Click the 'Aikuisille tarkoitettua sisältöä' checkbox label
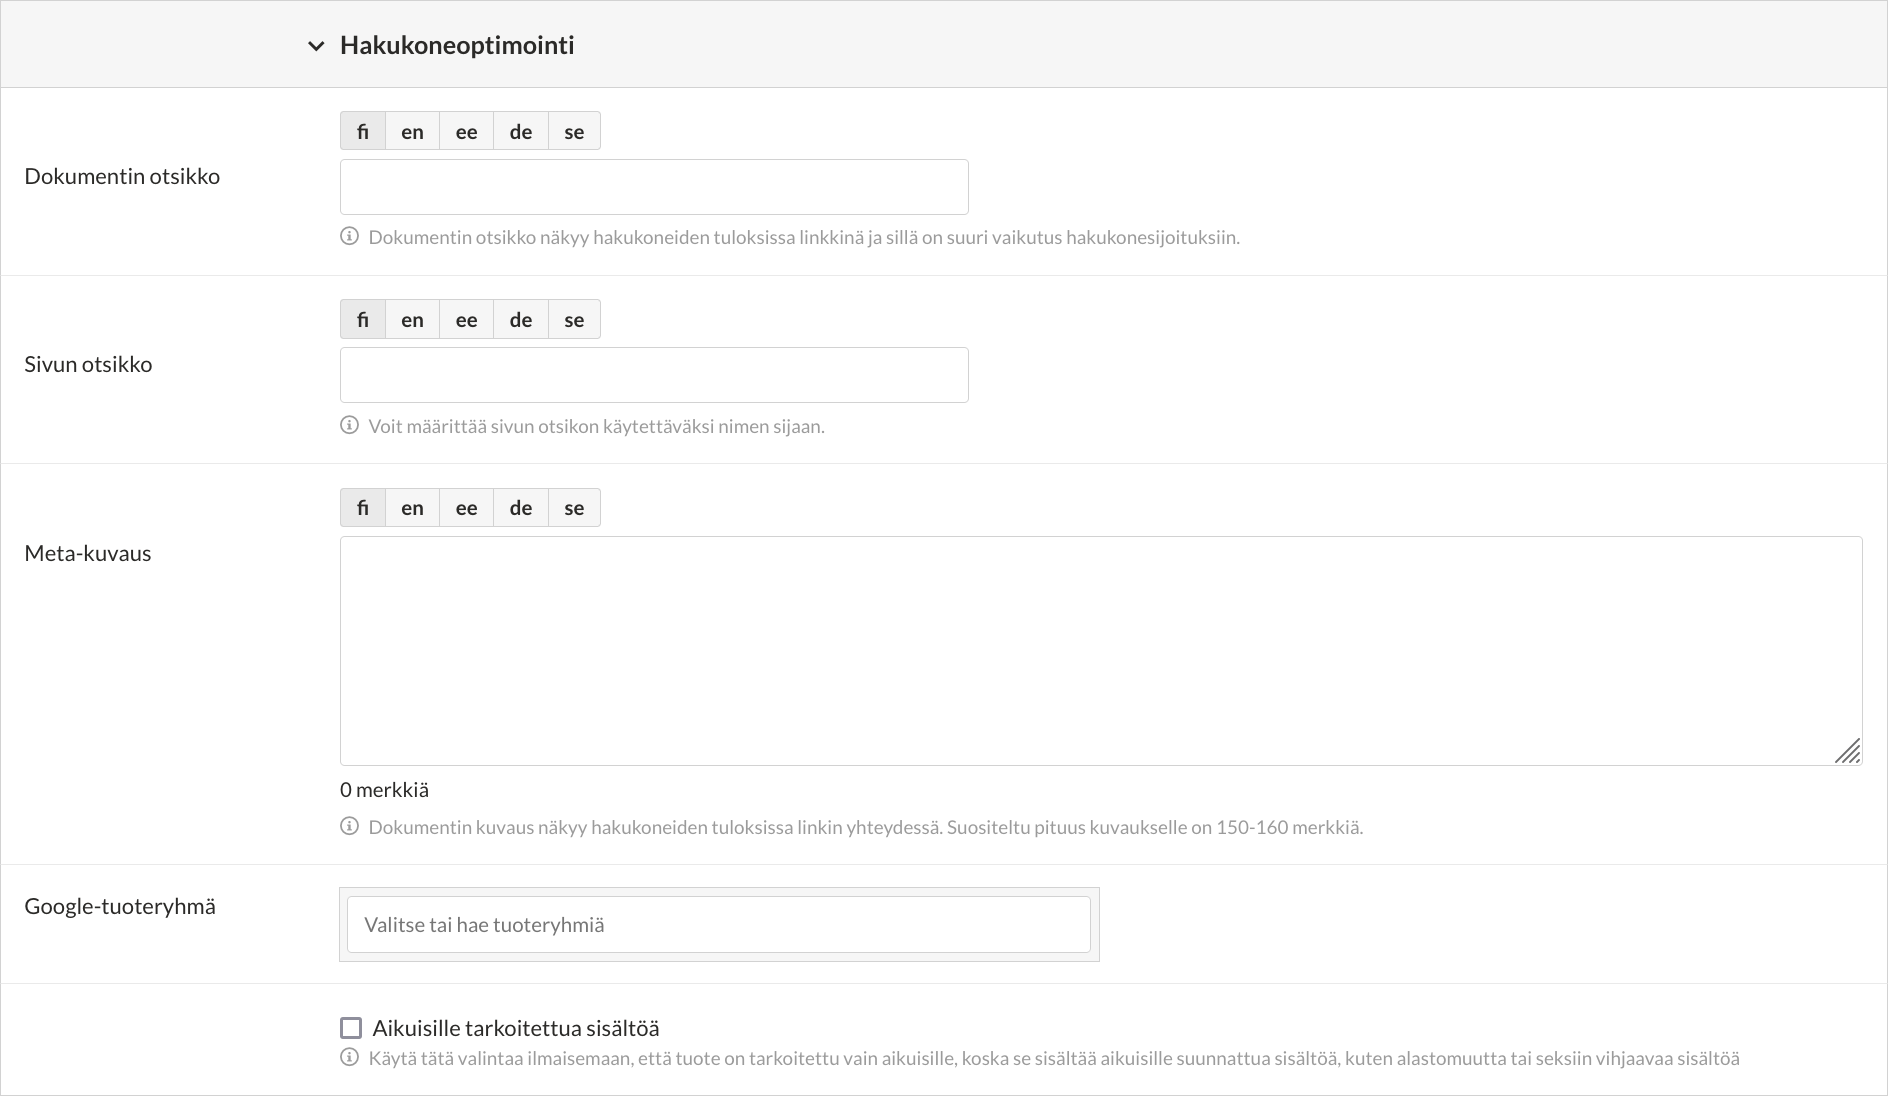The width and height of the screenshot is (1888, 1096). [x=516, y=1028]
